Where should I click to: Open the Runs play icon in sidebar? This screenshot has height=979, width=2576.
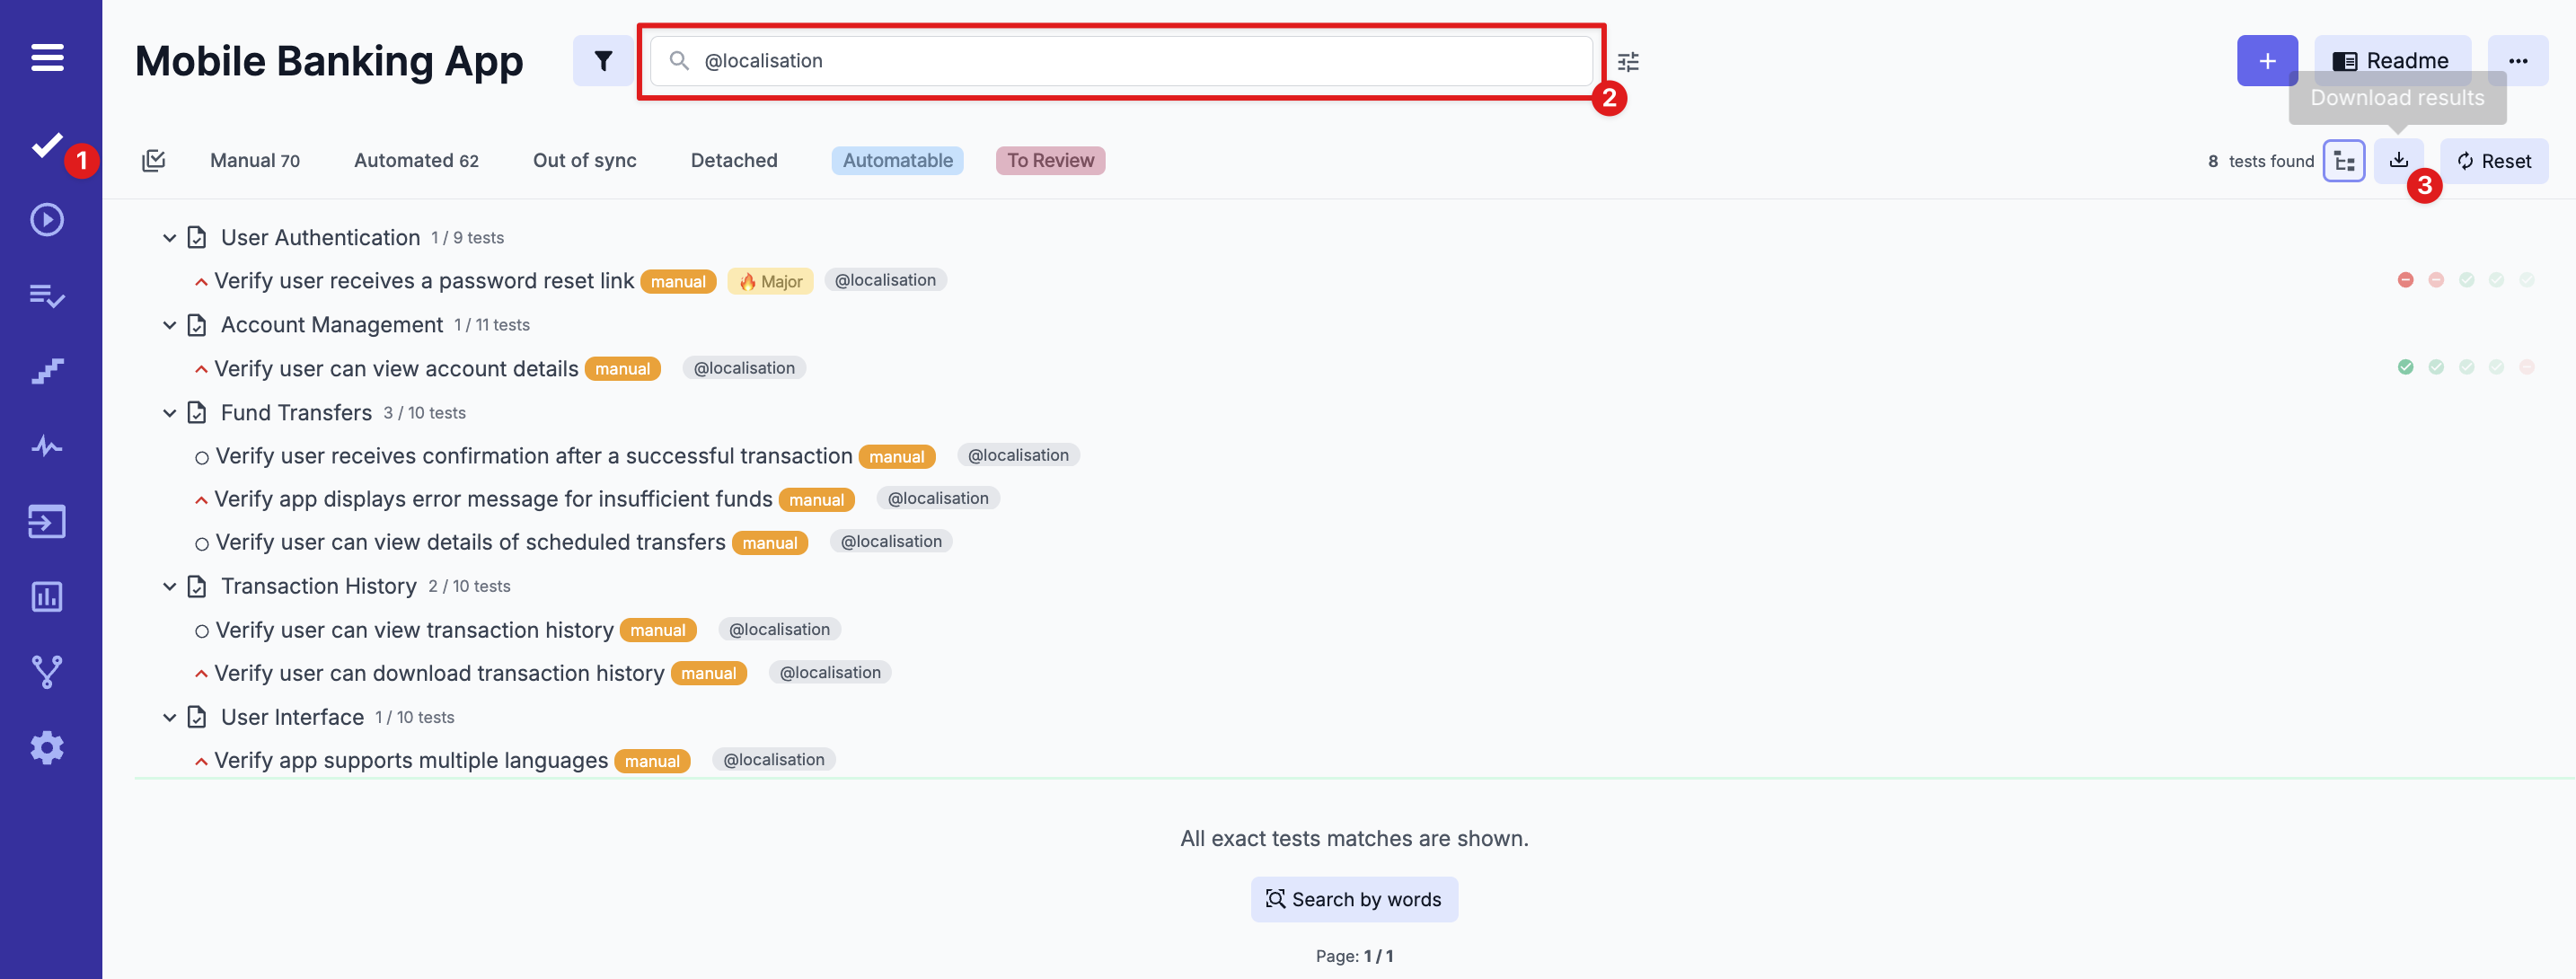47,220
